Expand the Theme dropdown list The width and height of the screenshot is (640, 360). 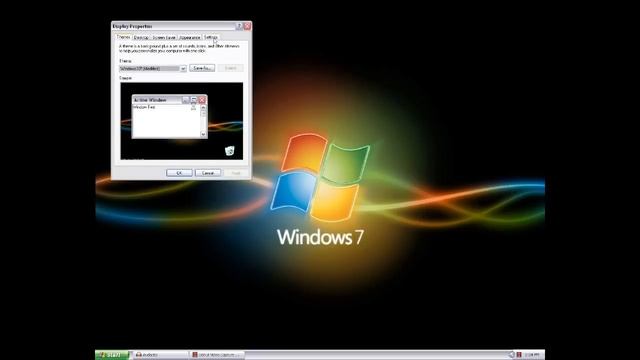183,69
